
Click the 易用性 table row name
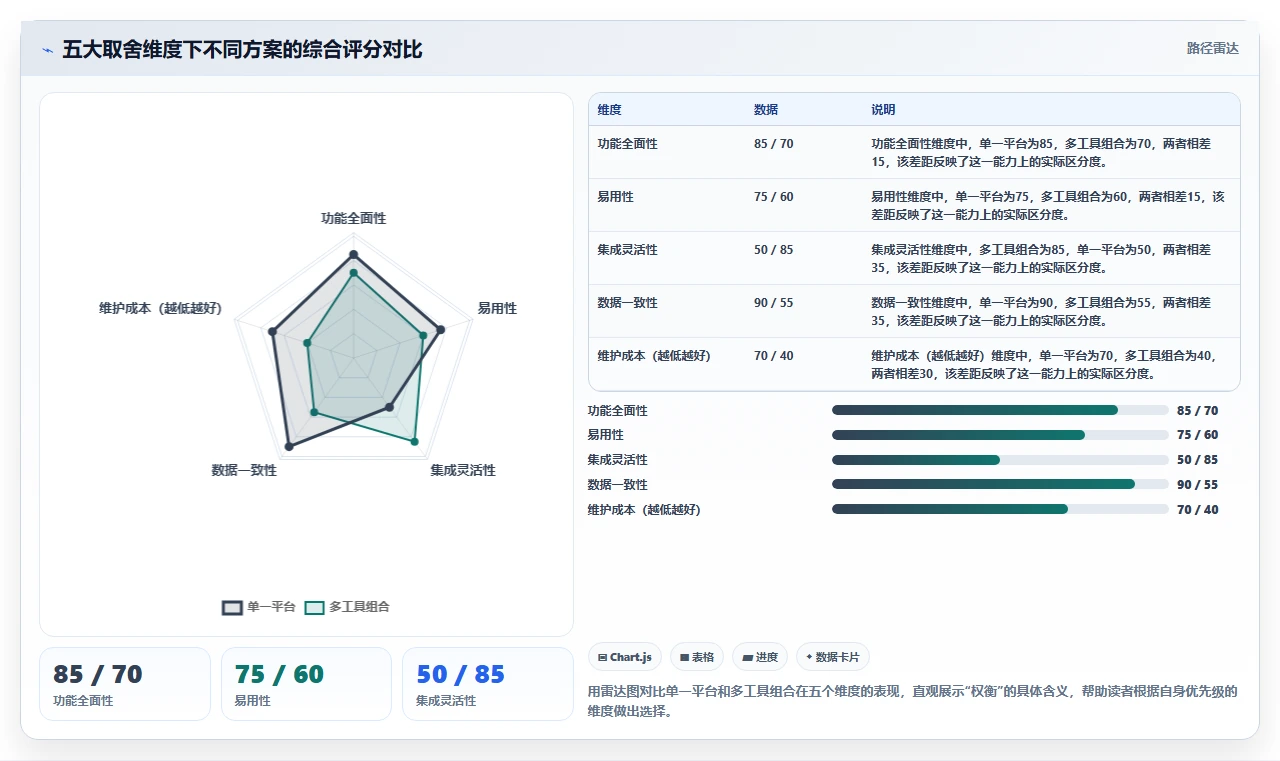pos(616,197)
